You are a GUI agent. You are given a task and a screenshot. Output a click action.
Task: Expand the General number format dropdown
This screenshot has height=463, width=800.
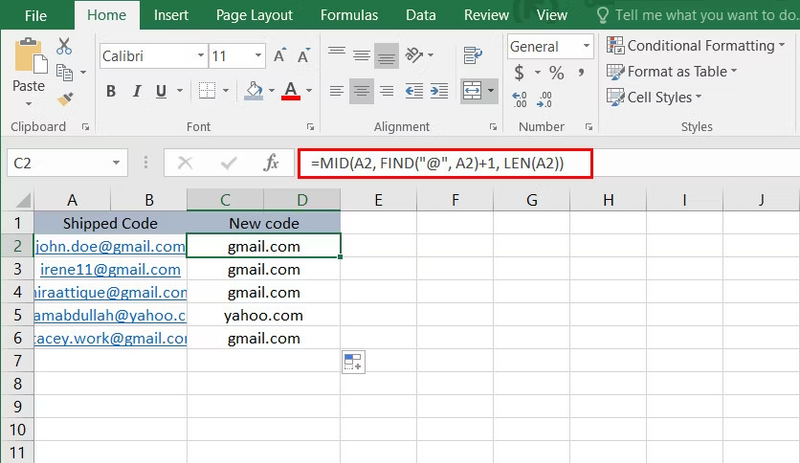[x=550, y=46]
